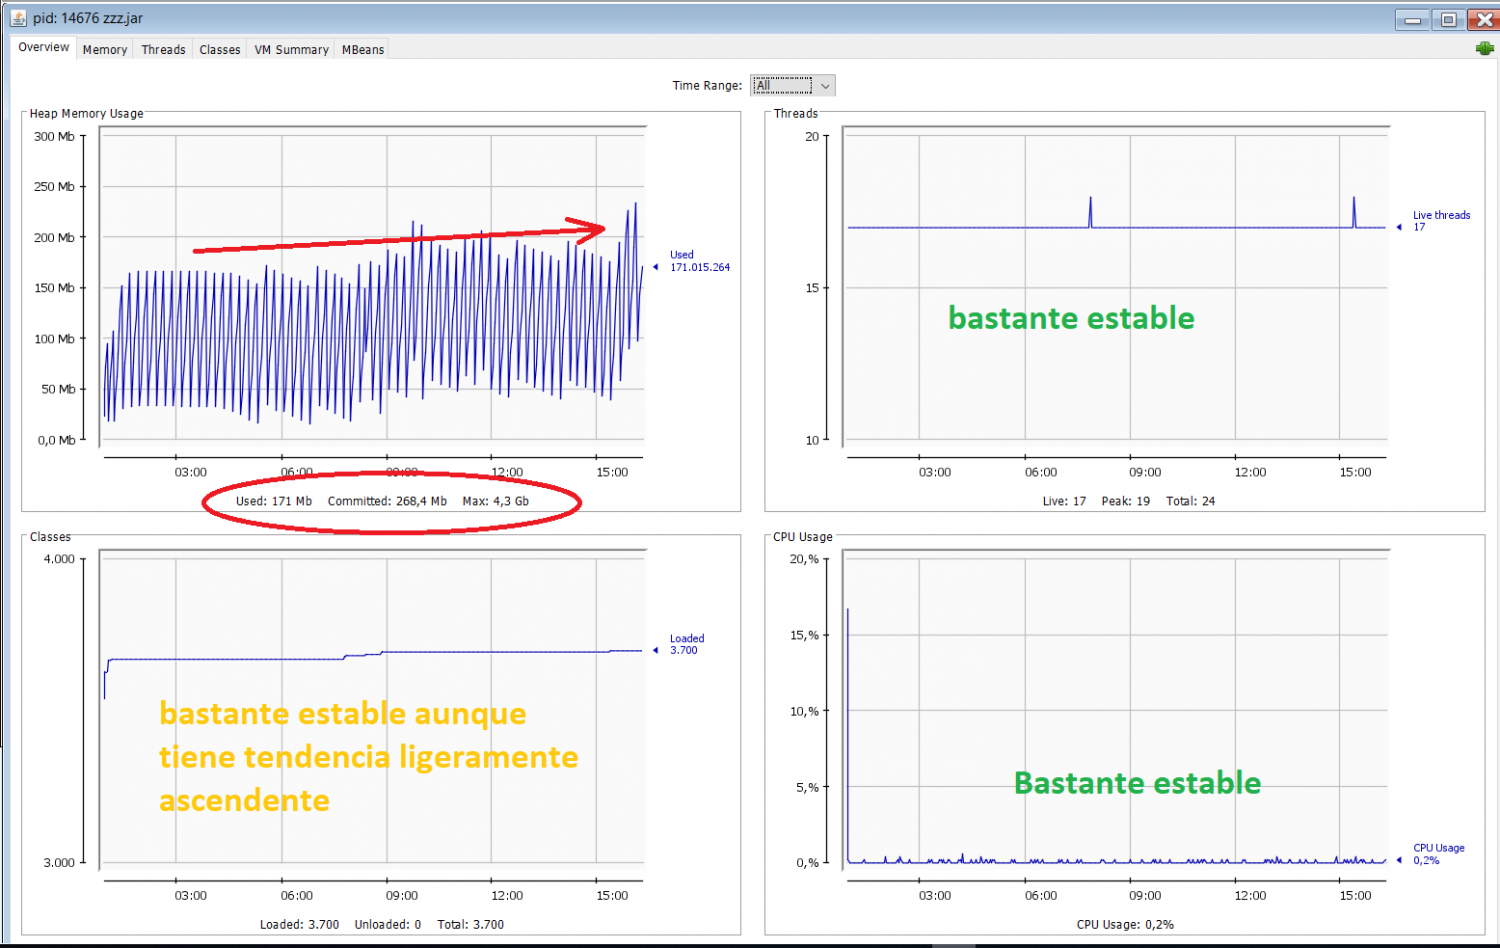The width and height of the screenshot is (1500, 948).
Task: Minimize the zzz.jar window
Action: (1412, 19)
